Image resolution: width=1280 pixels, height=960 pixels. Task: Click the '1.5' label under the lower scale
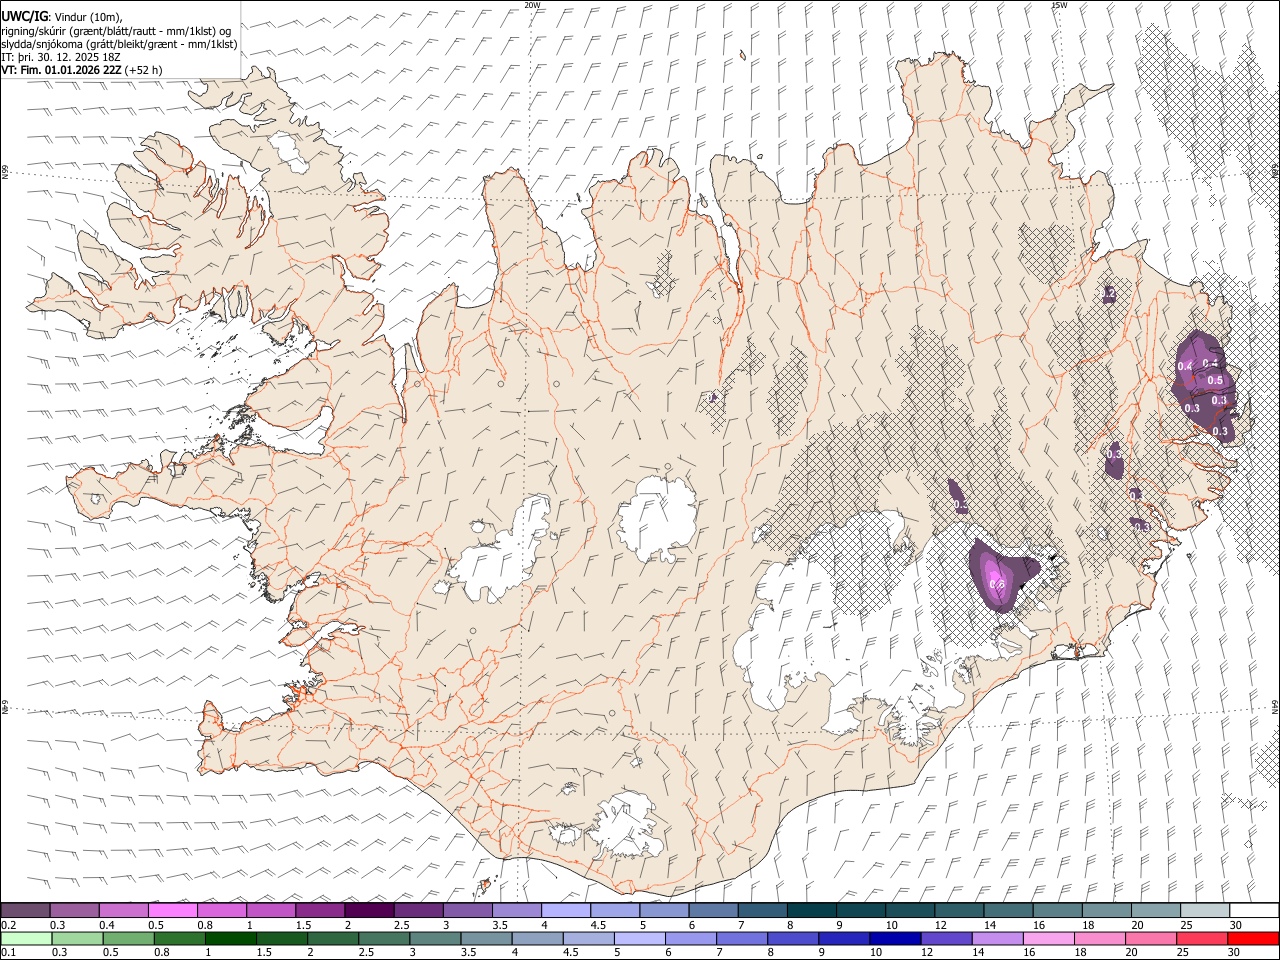(x=265, y=953)
